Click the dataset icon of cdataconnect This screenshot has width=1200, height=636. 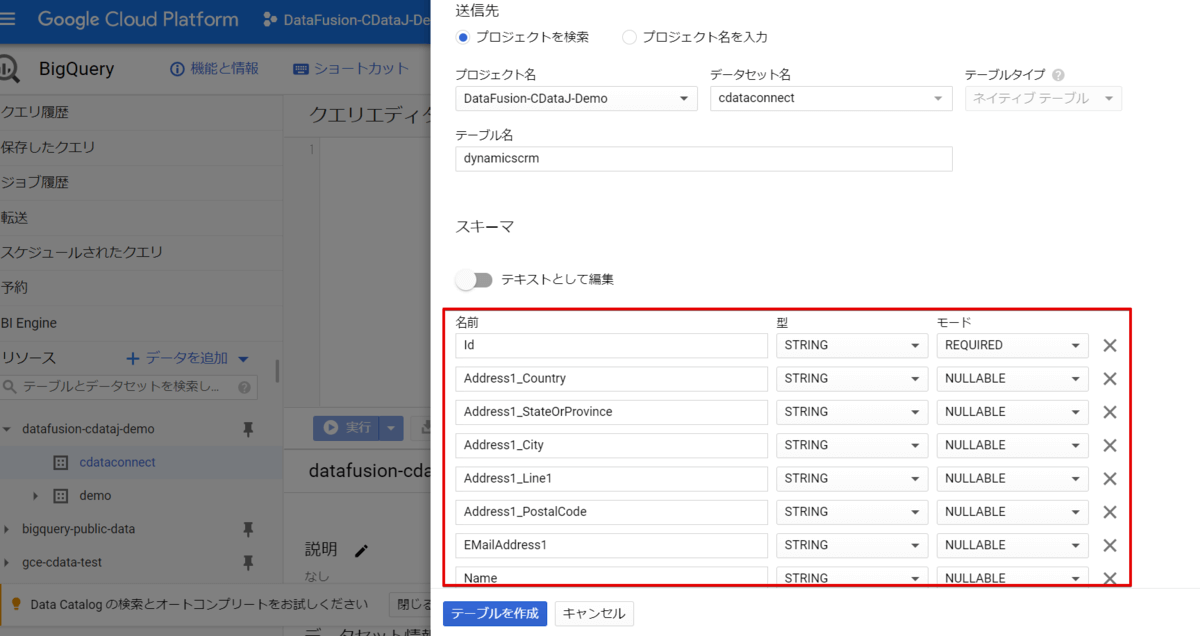[60, 463]
